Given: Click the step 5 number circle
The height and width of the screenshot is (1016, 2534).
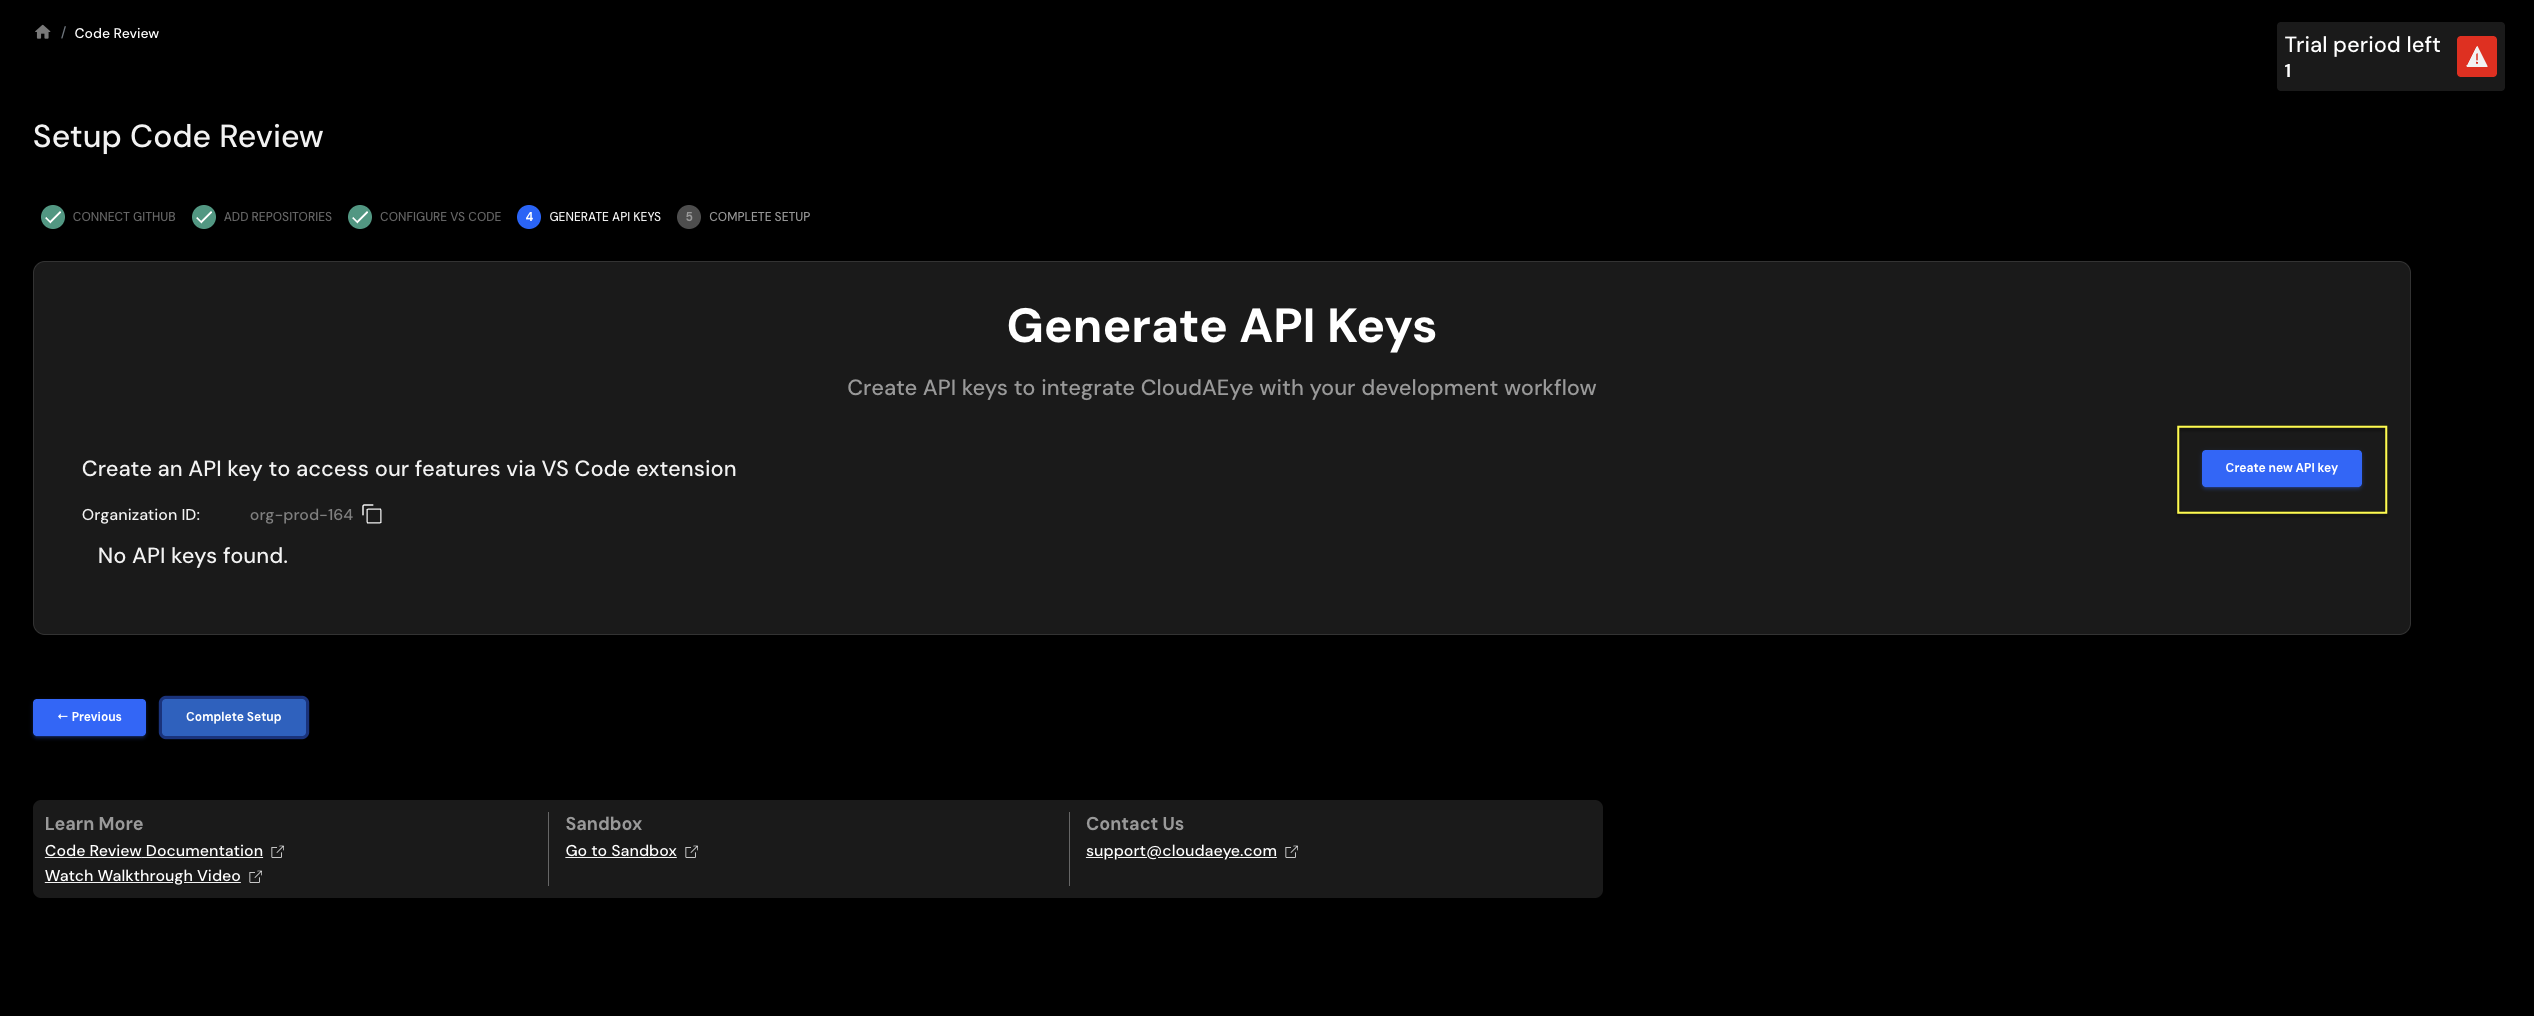Looking at the screenshot, I should (689, 217).
